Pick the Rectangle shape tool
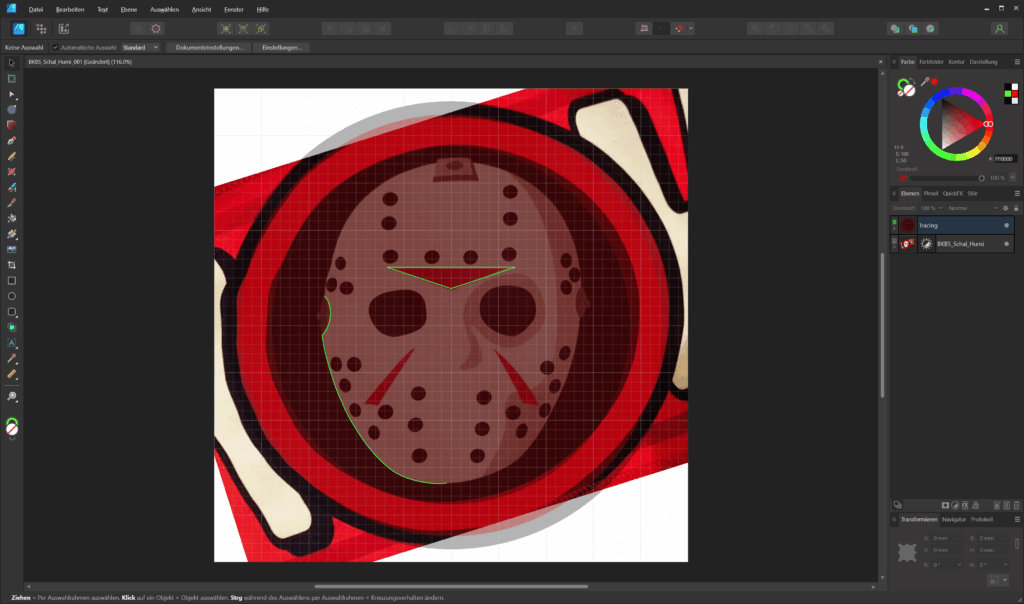This screenshot has height=604, width=1024. (x=12, y=280)
